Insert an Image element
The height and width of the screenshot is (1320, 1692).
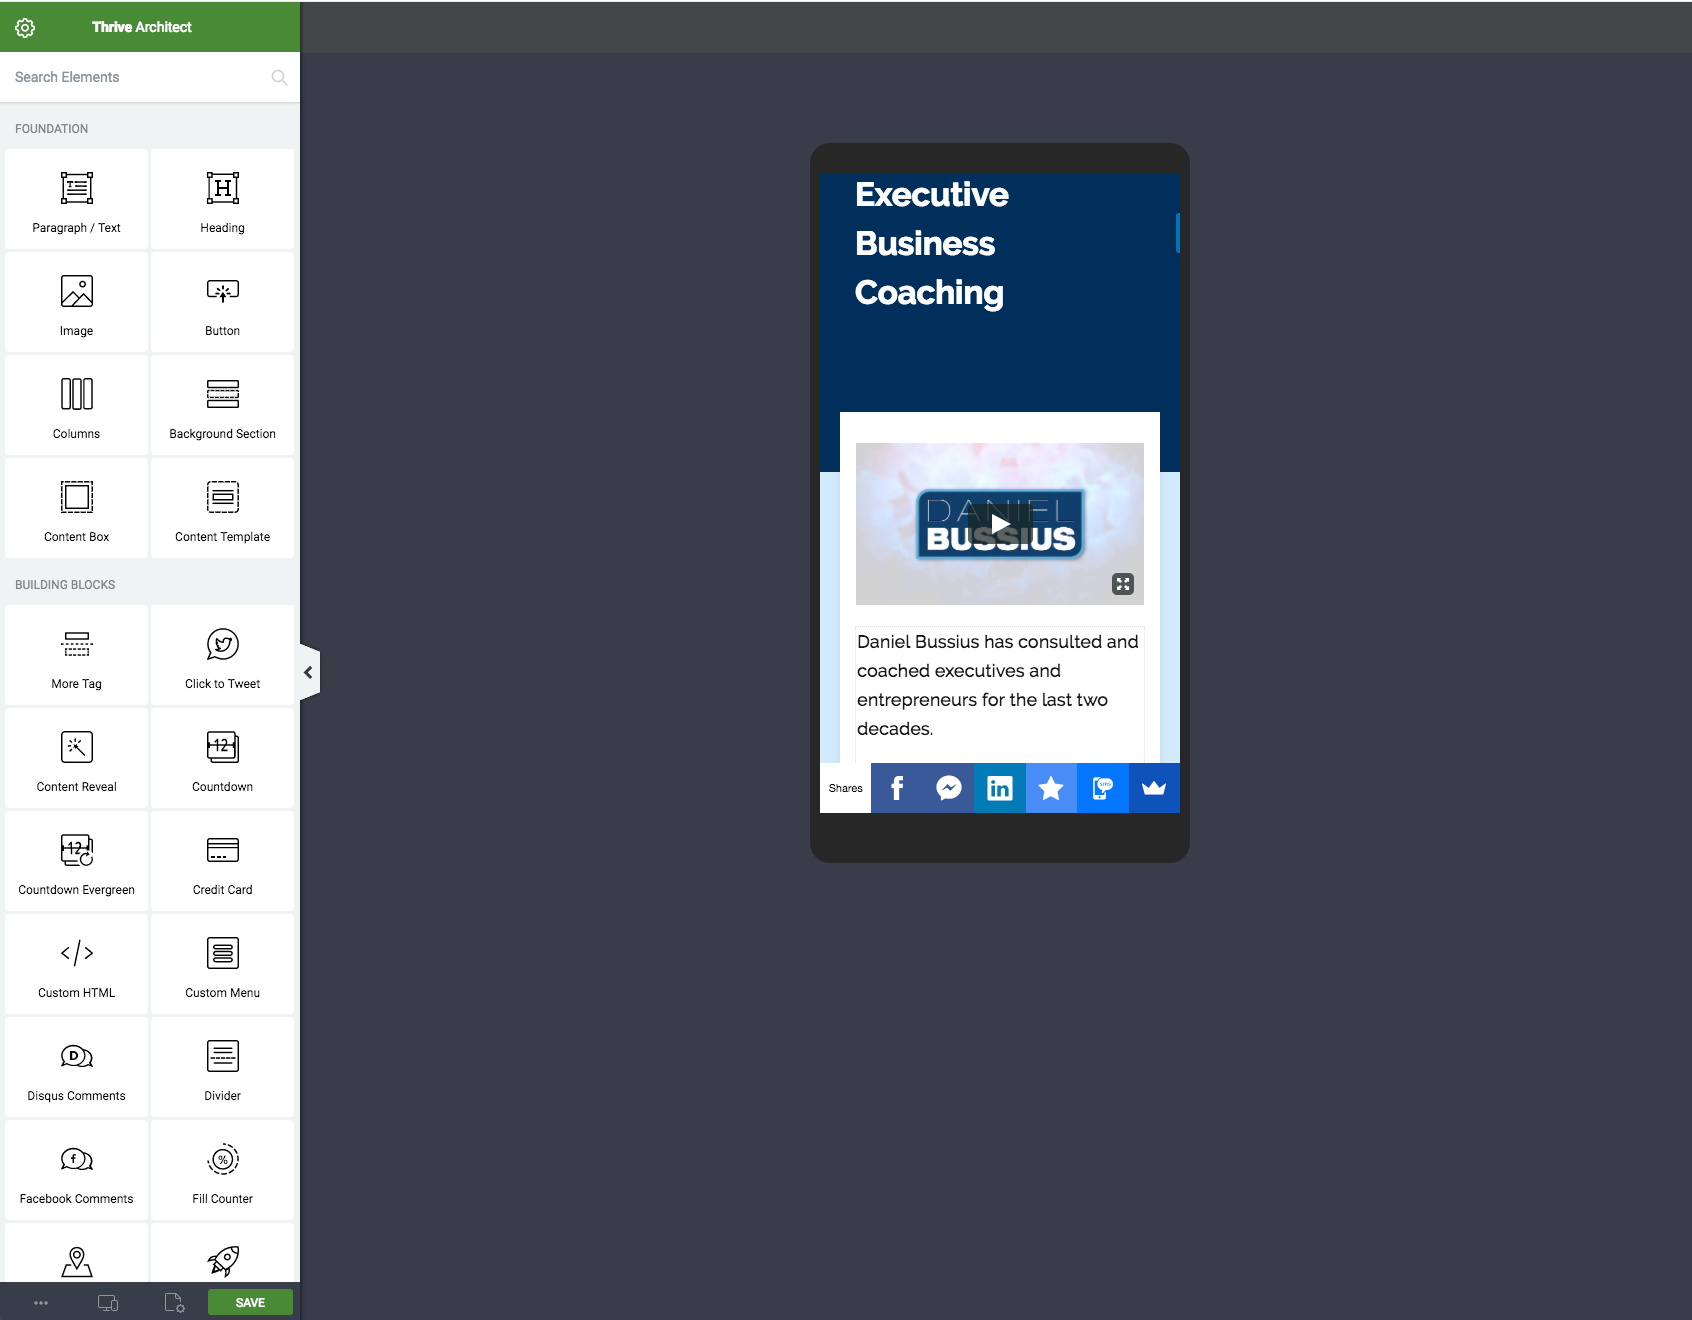75,302
